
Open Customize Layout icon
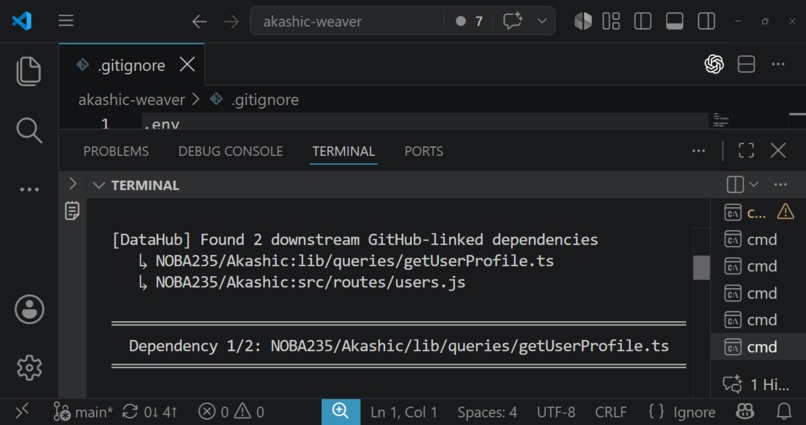coord(611,21)
